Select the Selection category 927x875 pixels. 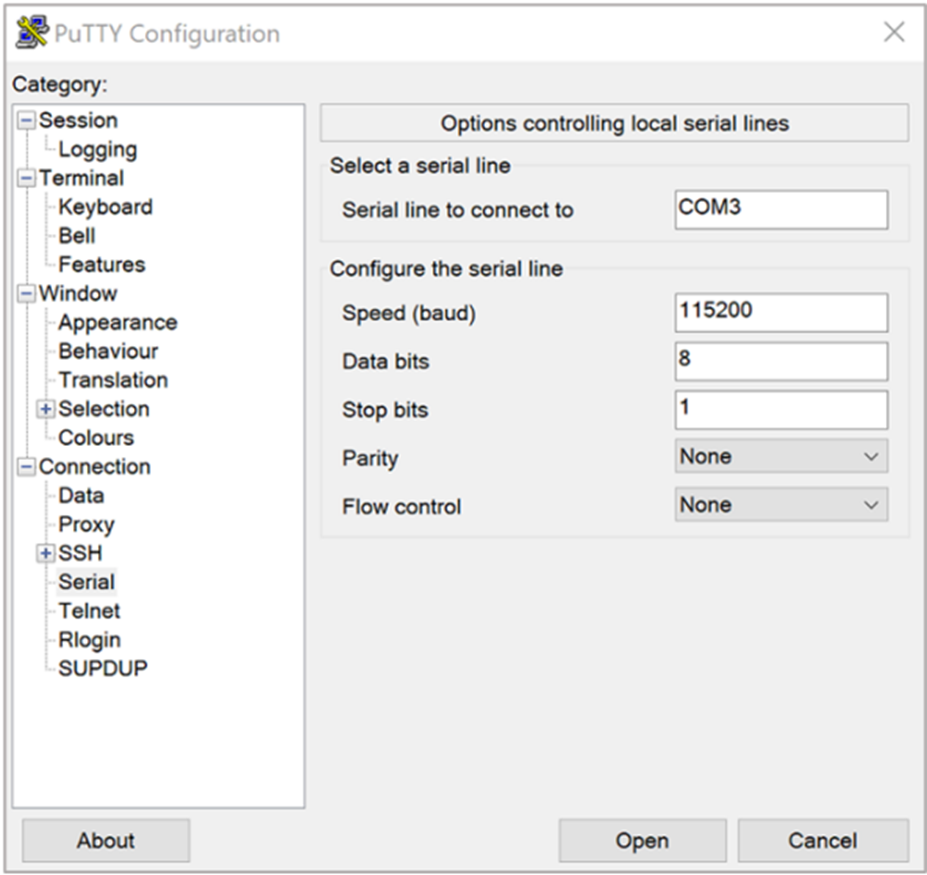pyautogui.click(x=103, y=409)
